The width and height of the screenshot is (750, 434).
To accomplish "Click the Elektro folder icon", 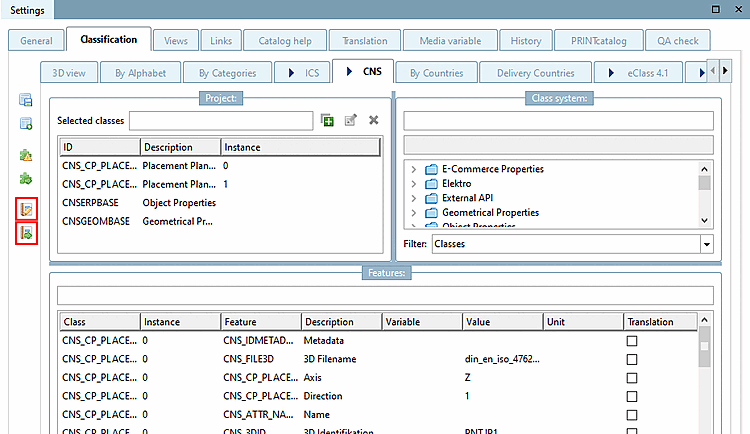I will pyautogui.click(x=431, y=183).
